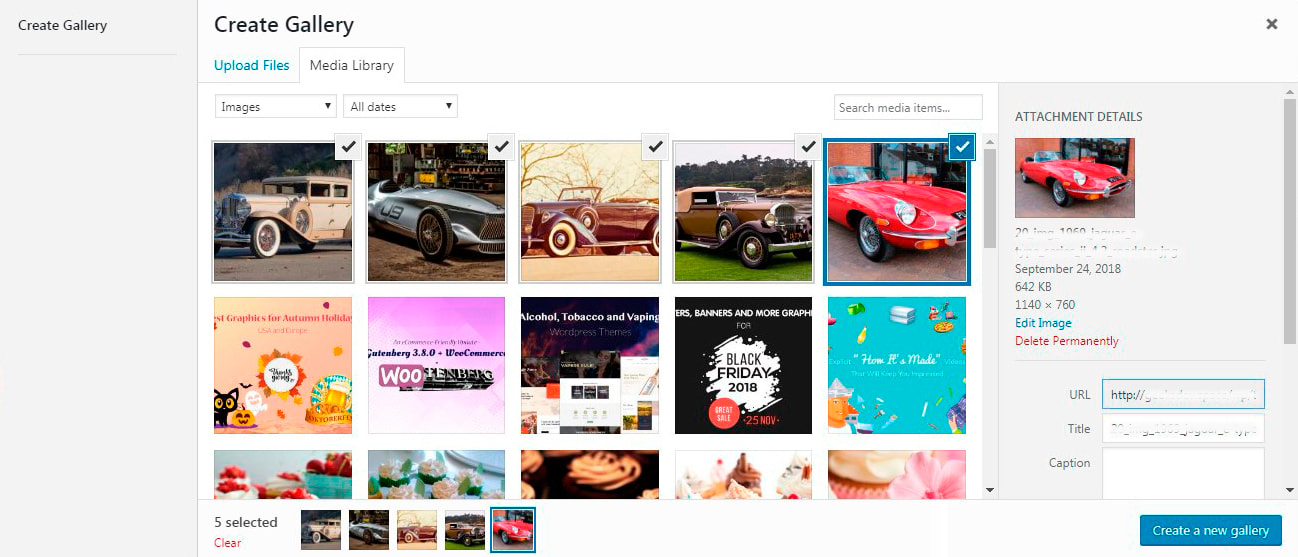
Task: Select the Alcohol, Tobacco and Vaping themes image
Action: point(590,365)
